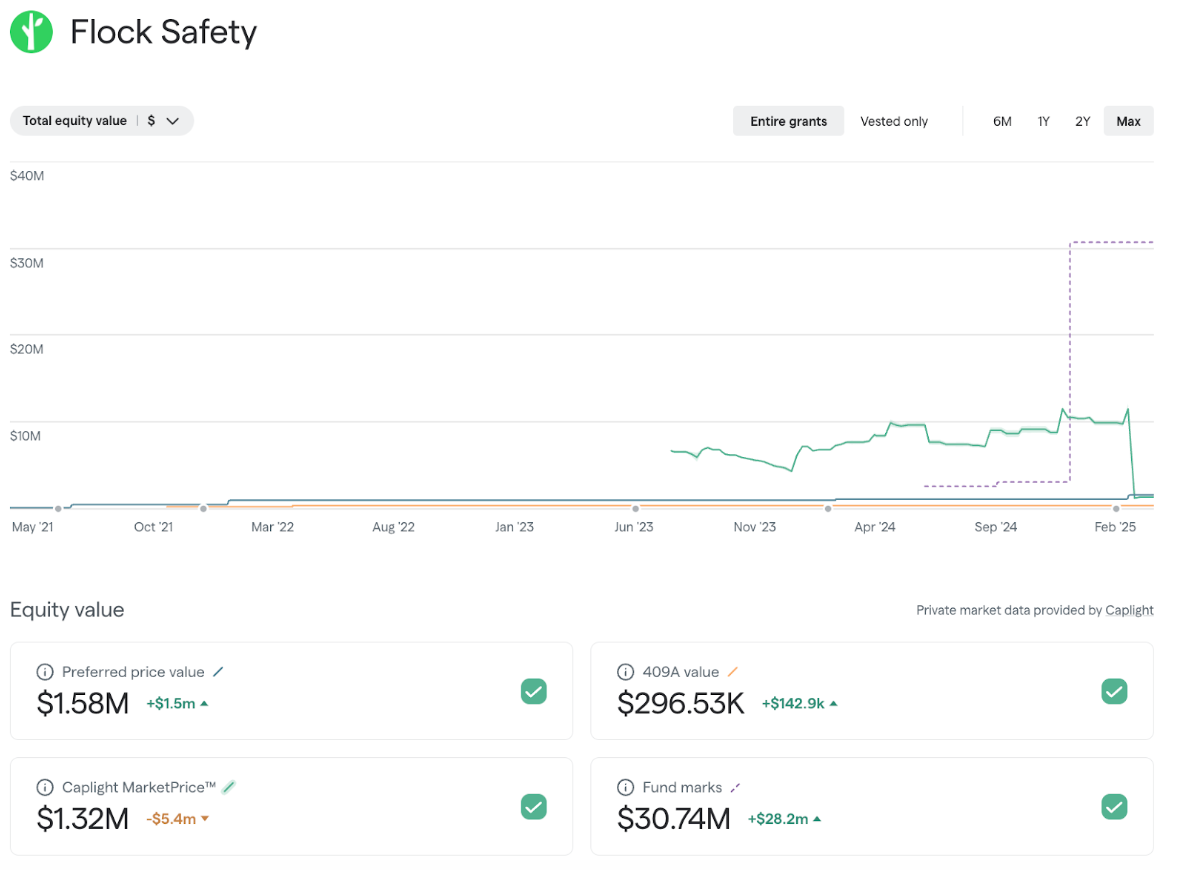Viewport: 1178px width, 870px height.
Task: Disable the 409A value chart overlay
Action: (1114, 691)
